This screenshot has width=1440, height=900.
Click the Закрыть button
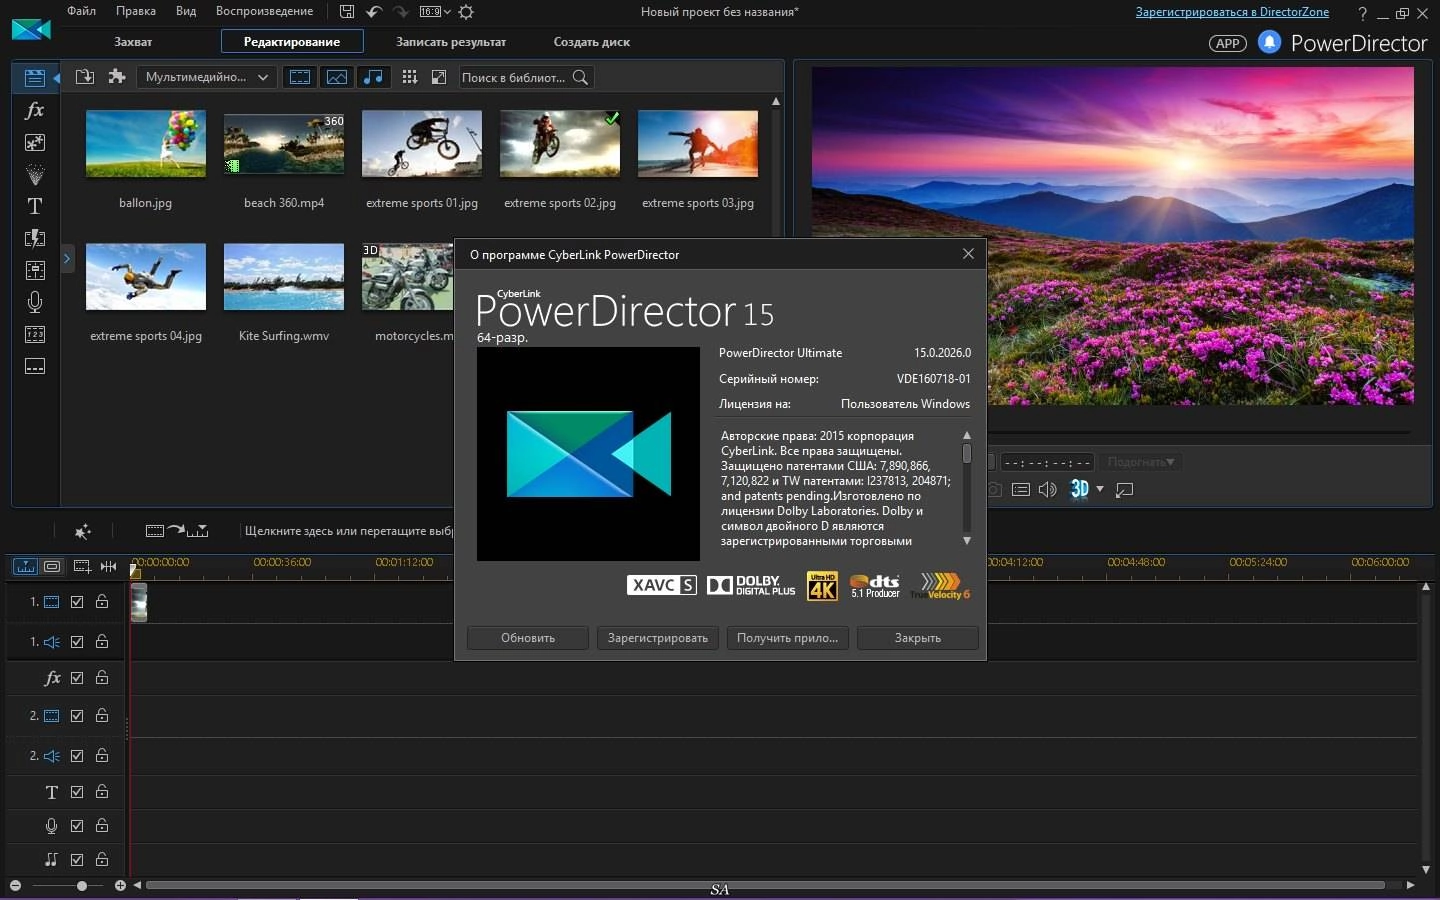point(918,638)
